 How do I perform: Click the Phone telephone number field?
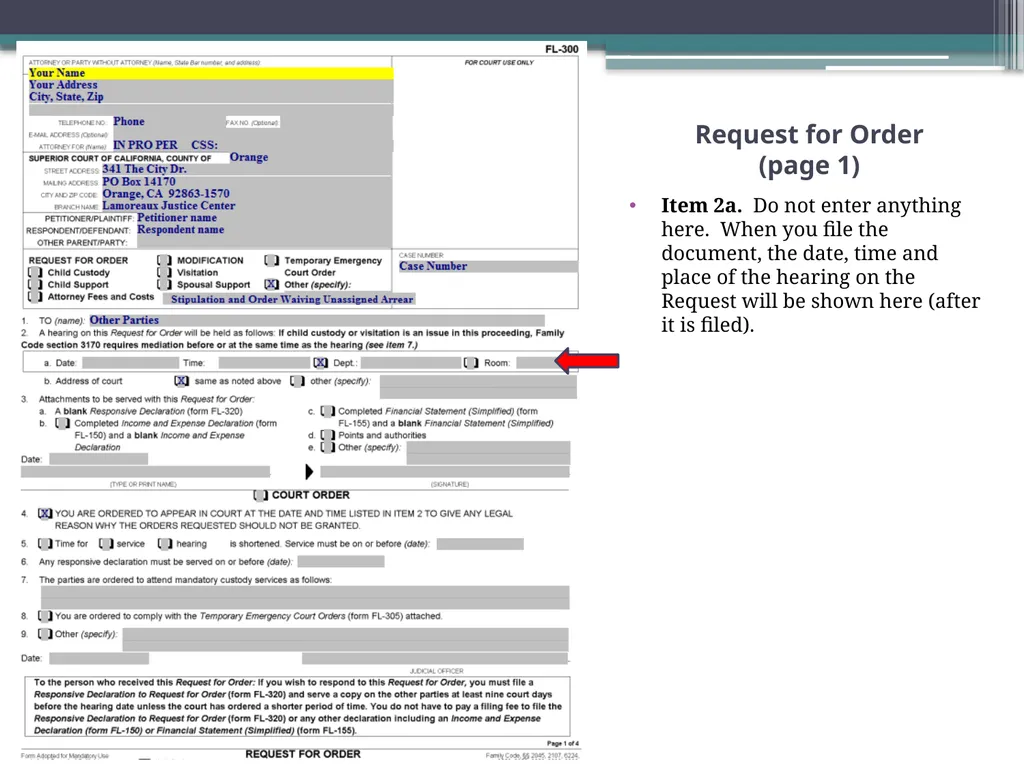tap(168, 121)
